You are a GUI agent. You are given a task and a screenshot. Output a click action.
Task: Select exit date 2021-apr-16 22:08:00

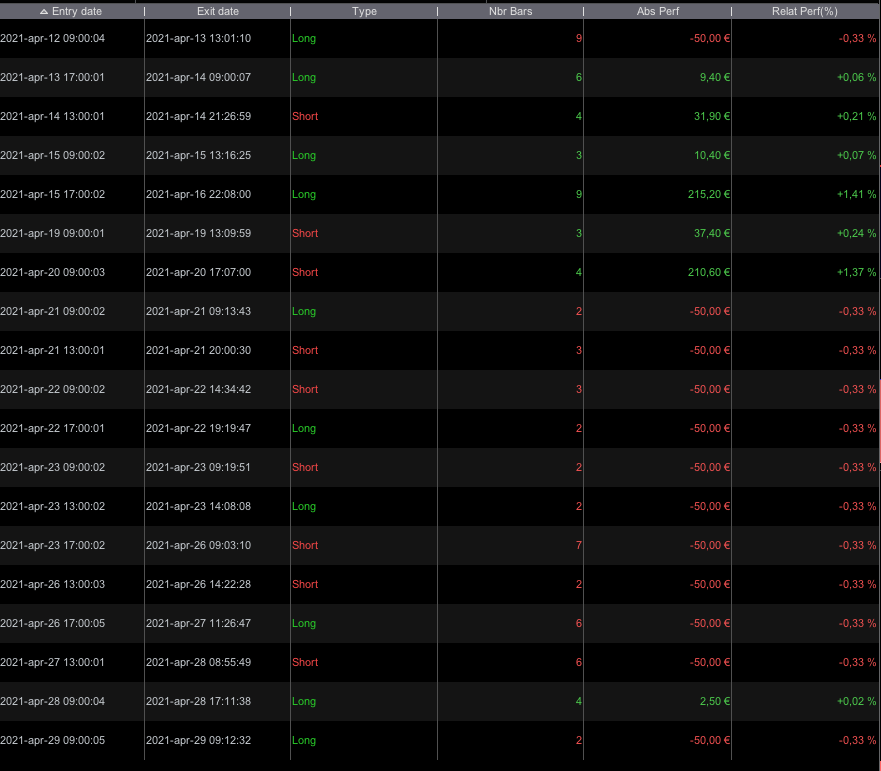tap(198, 194)
